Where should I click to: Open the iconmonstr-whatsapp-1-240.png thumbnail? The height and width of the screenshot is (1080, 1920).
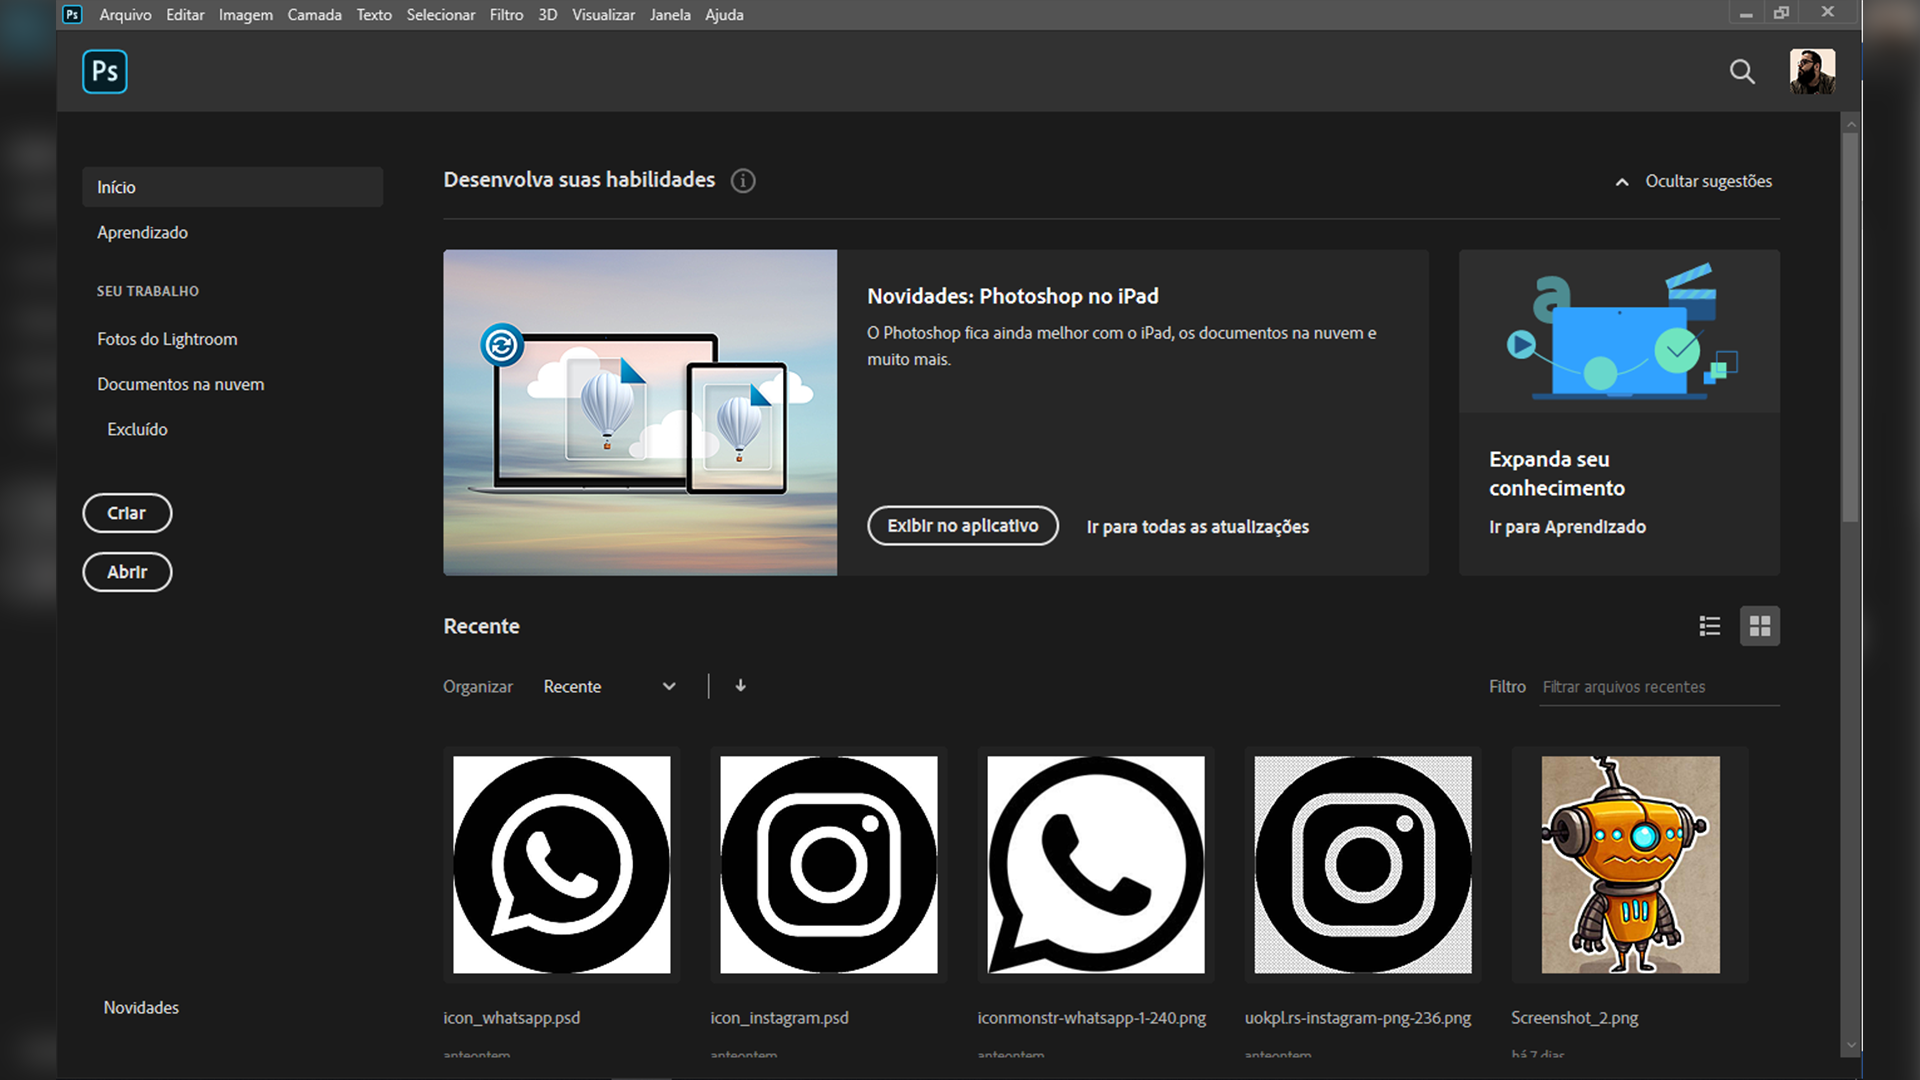pos(1096,865)
